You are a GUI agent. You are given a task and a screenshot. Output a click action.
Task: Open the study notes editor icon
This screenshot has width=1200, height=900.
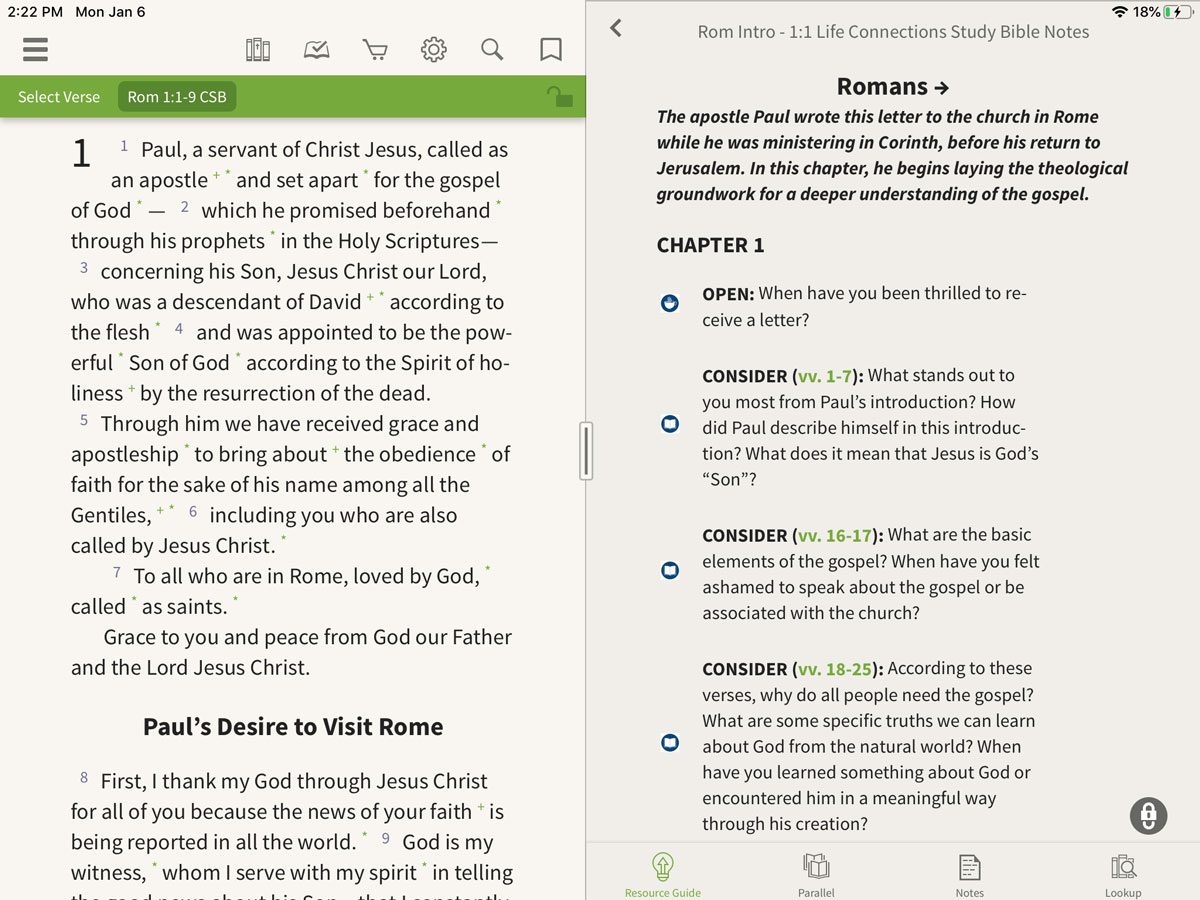click(x=316, y=49)
